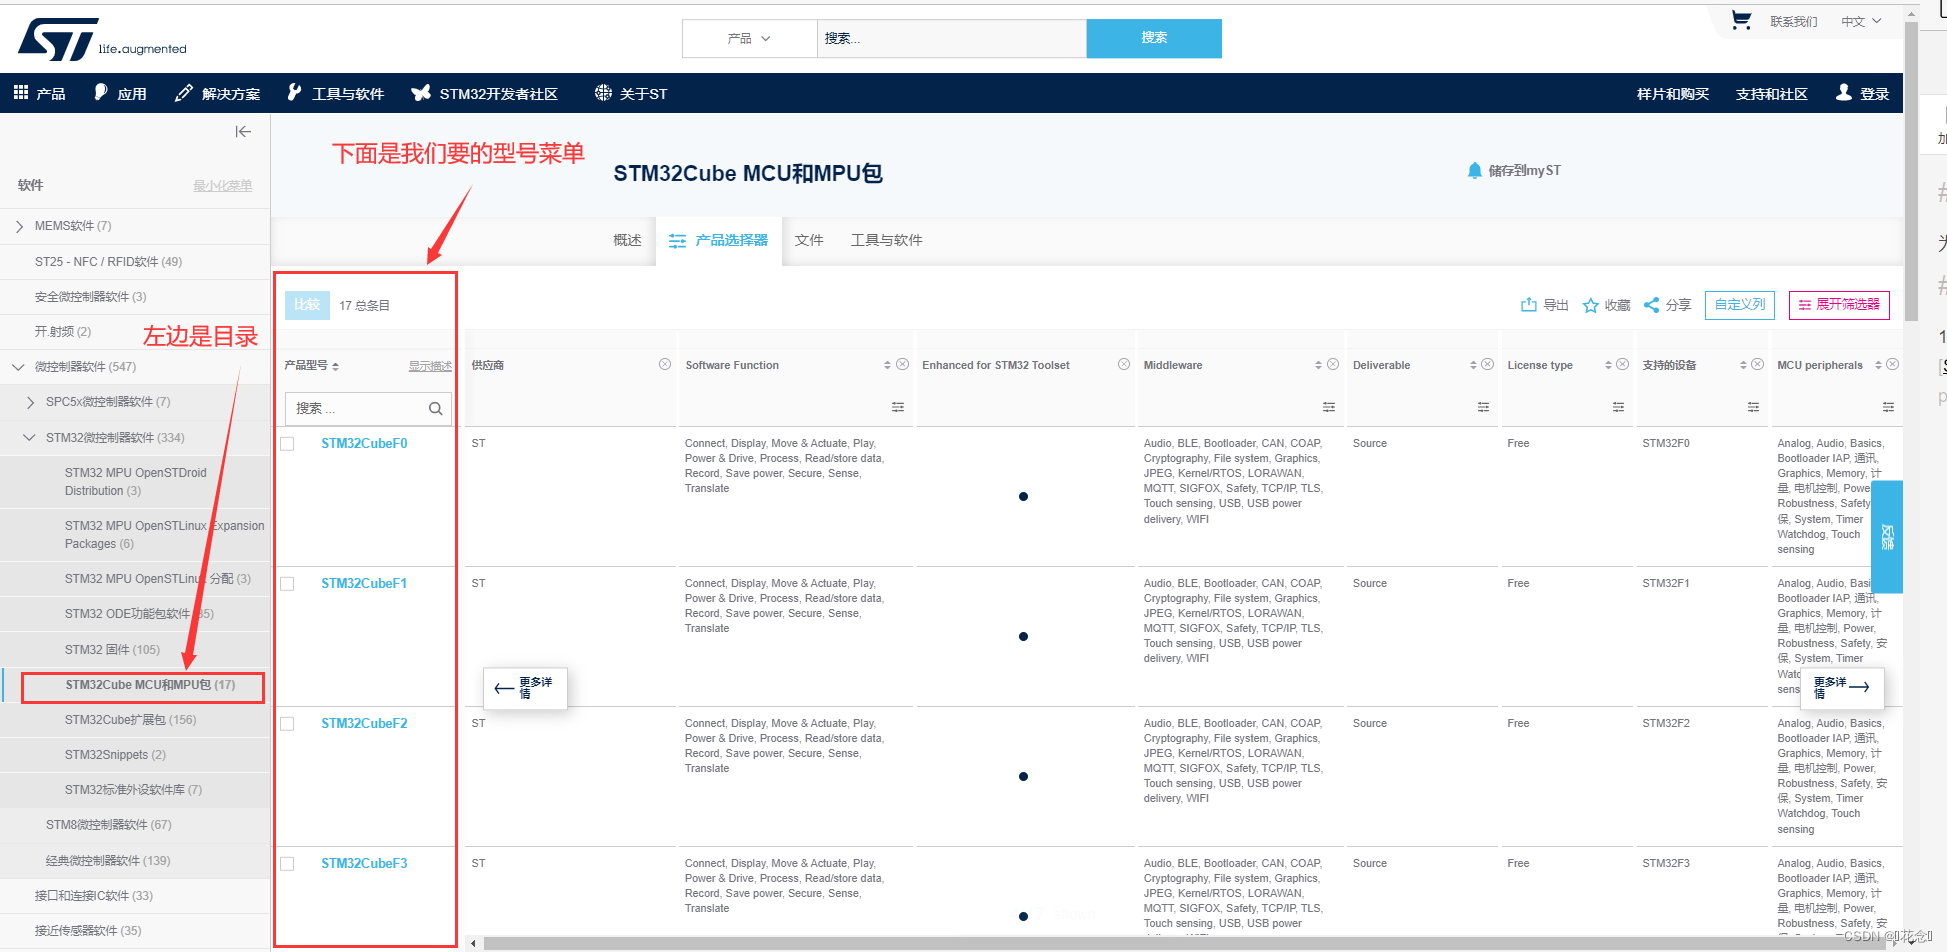Click the 登录 login link
This screenshot has width=1947, height=952.
point(1862,93)
